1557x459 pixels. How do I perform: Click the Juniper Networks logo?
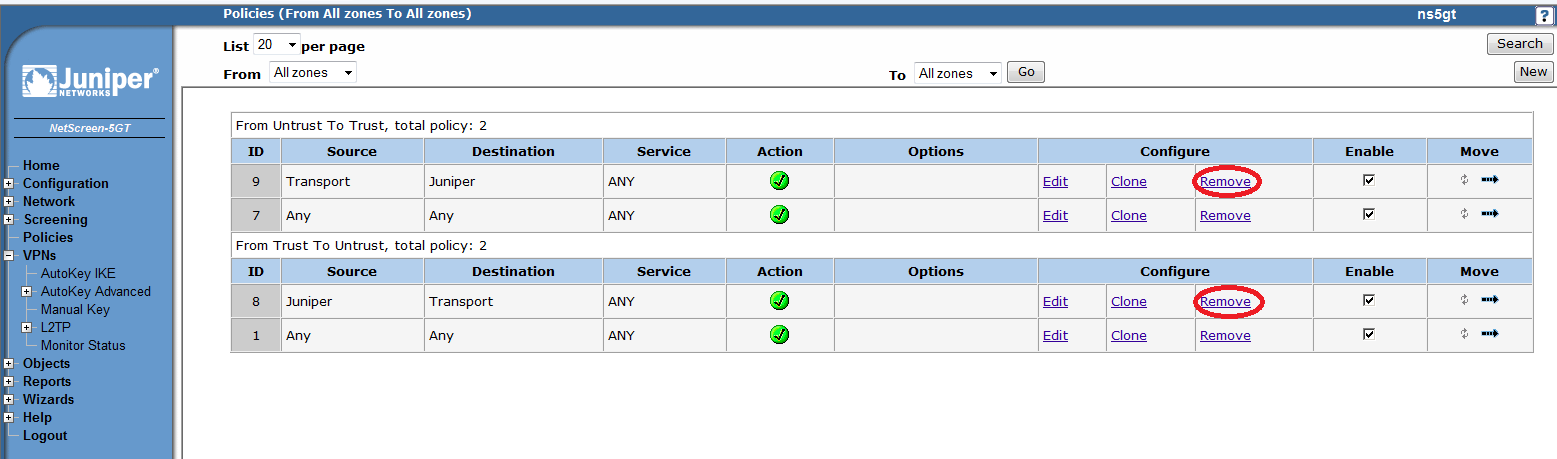point(89,82)
